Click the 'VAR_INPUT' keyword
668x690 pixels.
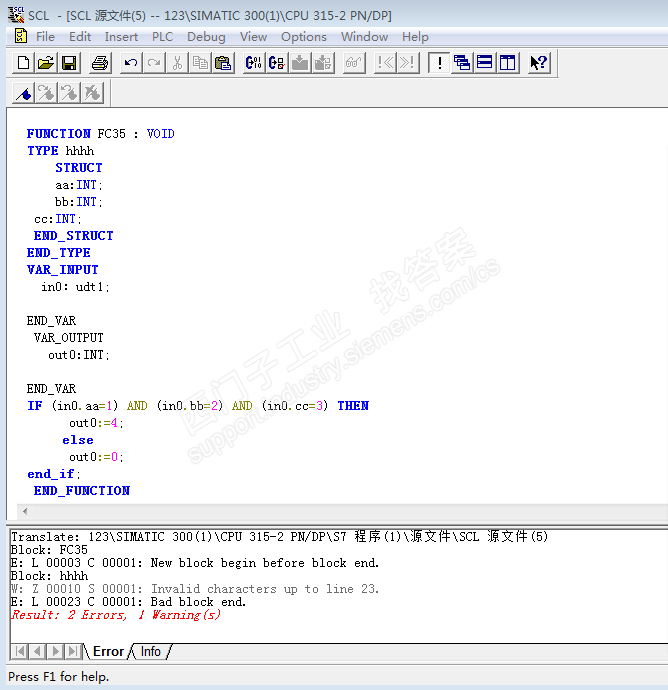click(62, 270)
